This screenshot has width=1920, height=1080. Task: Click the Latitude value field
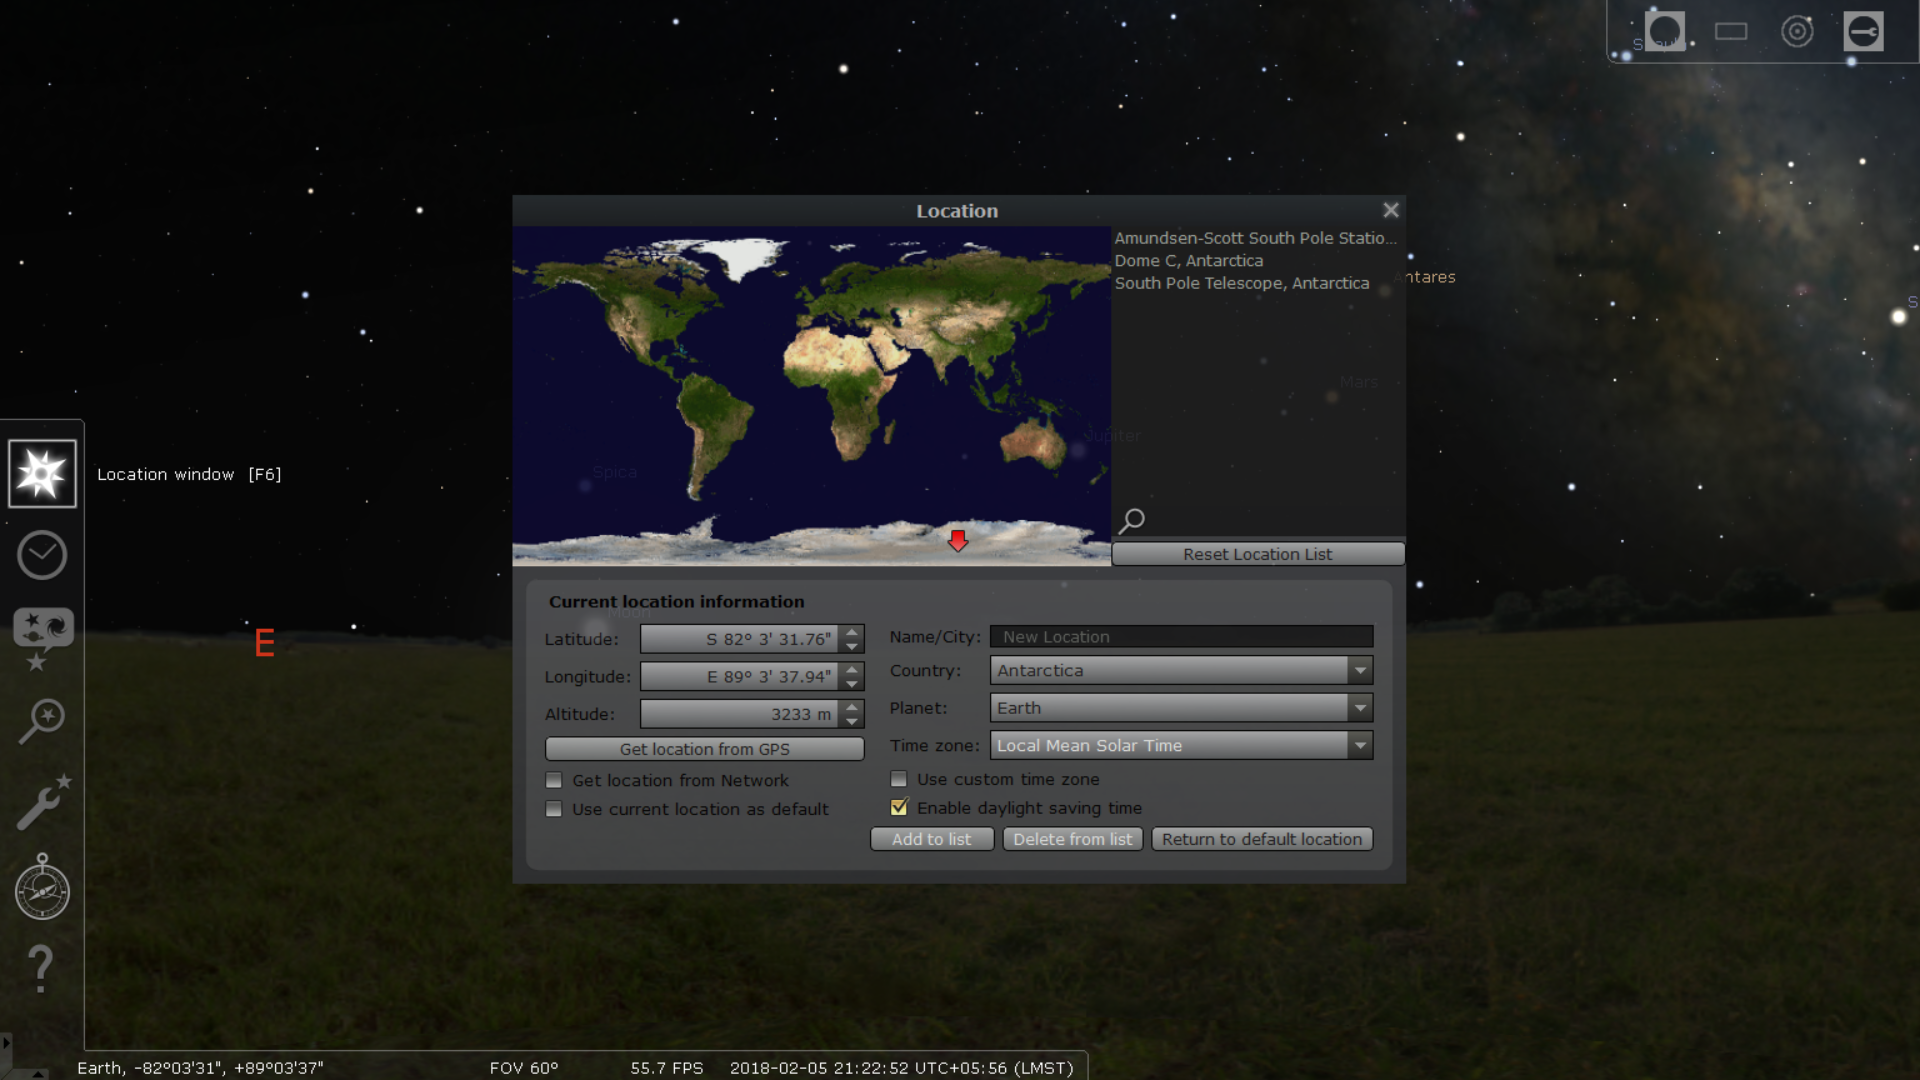pyautogui.click(x=739, y=639)
